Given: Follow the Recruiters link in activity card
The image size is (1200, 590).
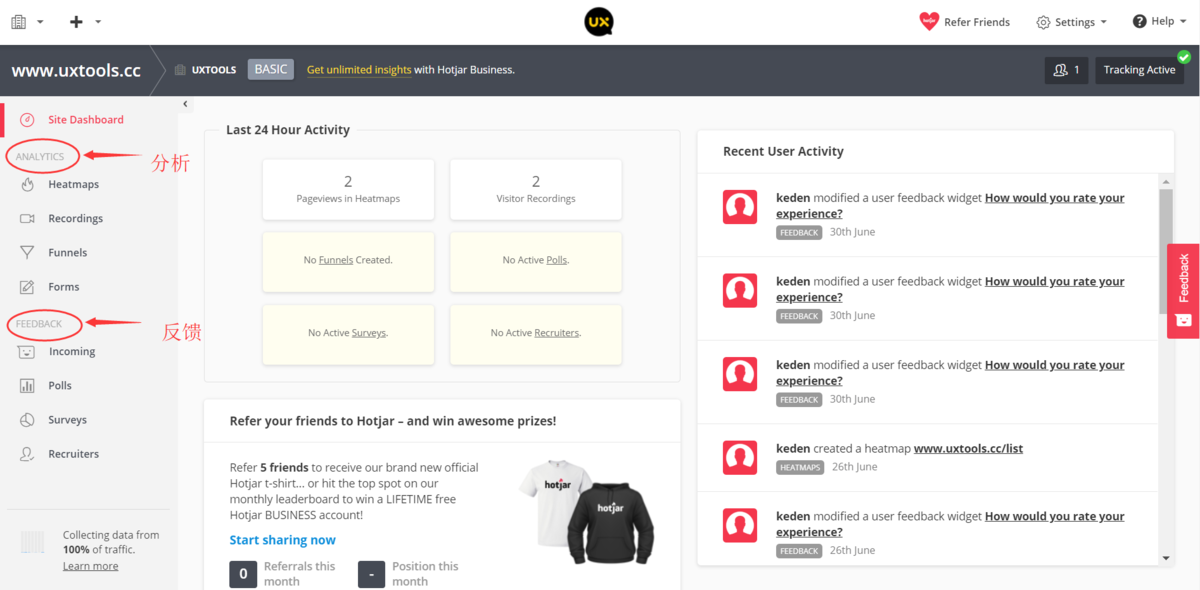Looking at the screenshot, I should tap(556, 333).
